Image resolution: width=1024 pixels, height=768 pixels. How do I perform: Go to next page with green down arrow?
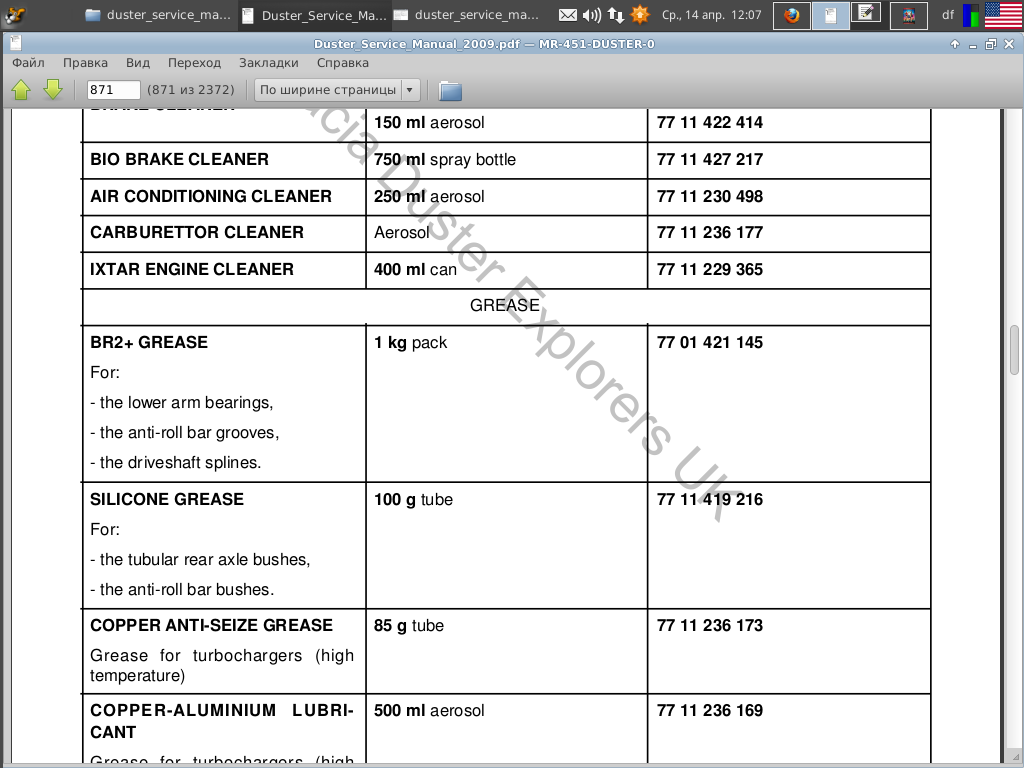[53, 89]
